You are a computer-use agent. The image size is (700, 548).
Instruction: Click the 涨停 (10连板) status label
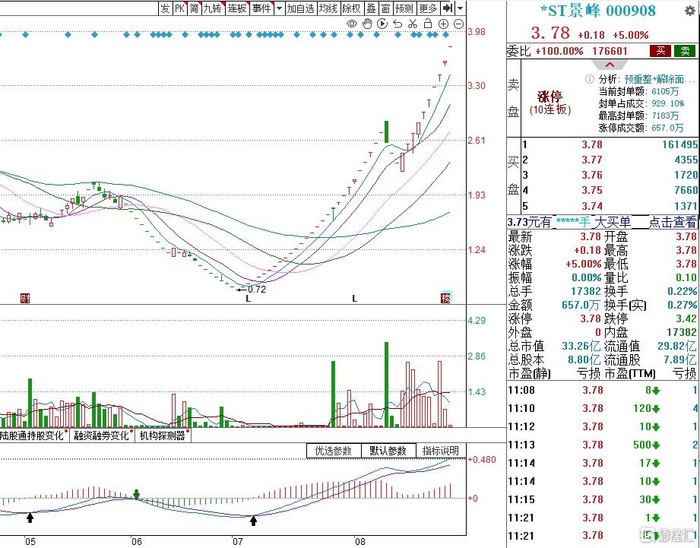tap(550, 103)
